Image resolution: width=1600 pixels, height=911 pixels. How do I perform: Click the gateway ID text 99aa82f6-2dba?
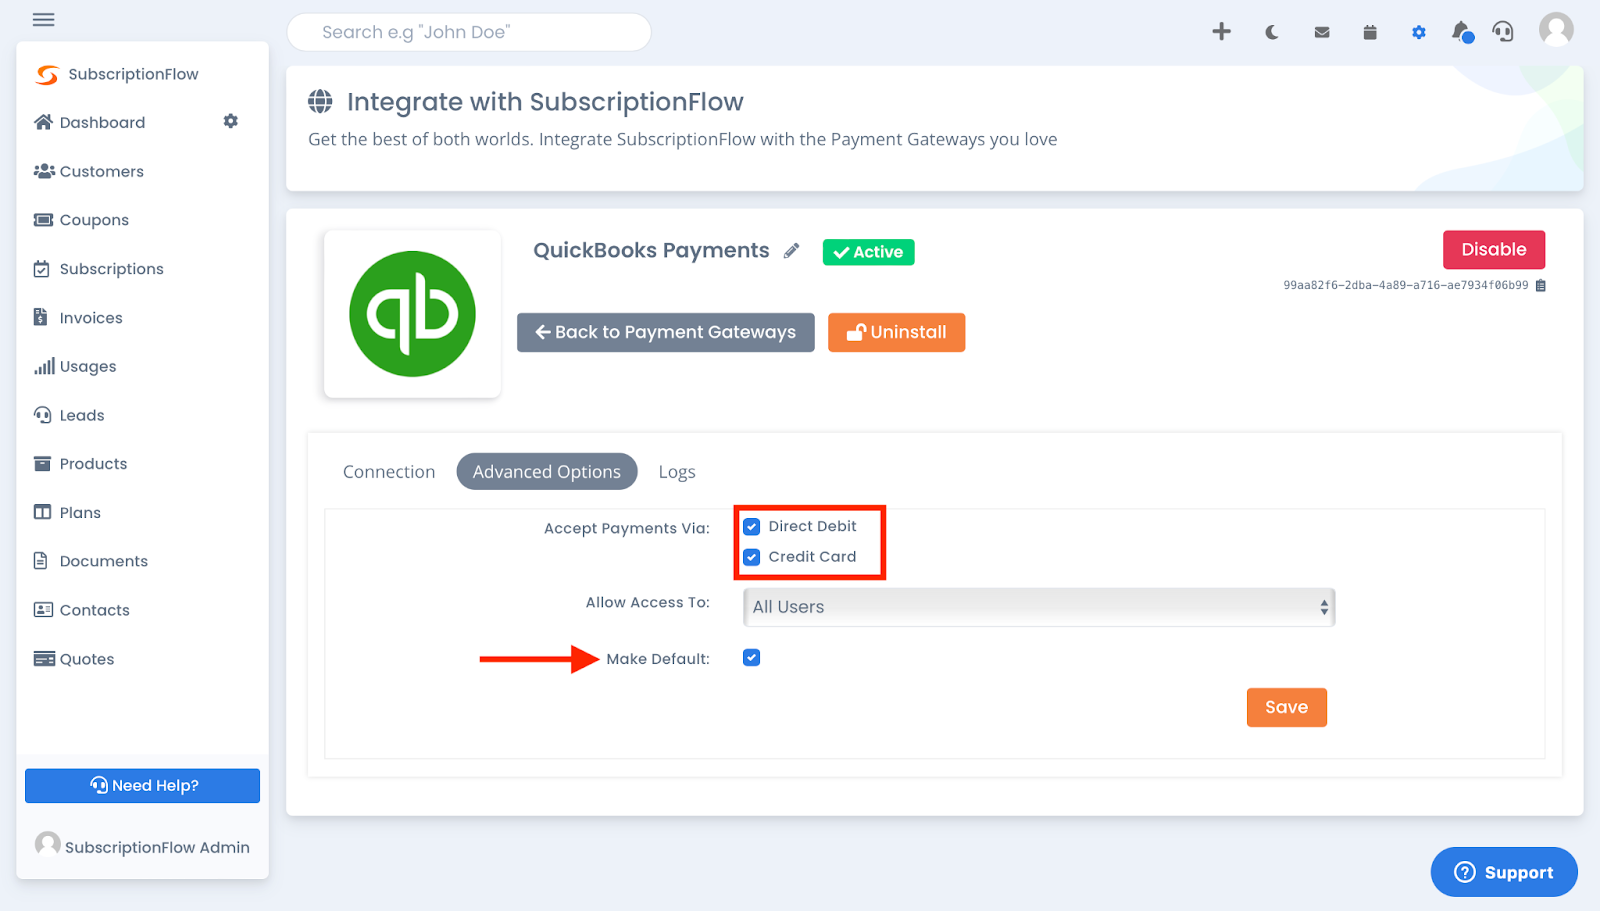click(x=1405, y=286)
